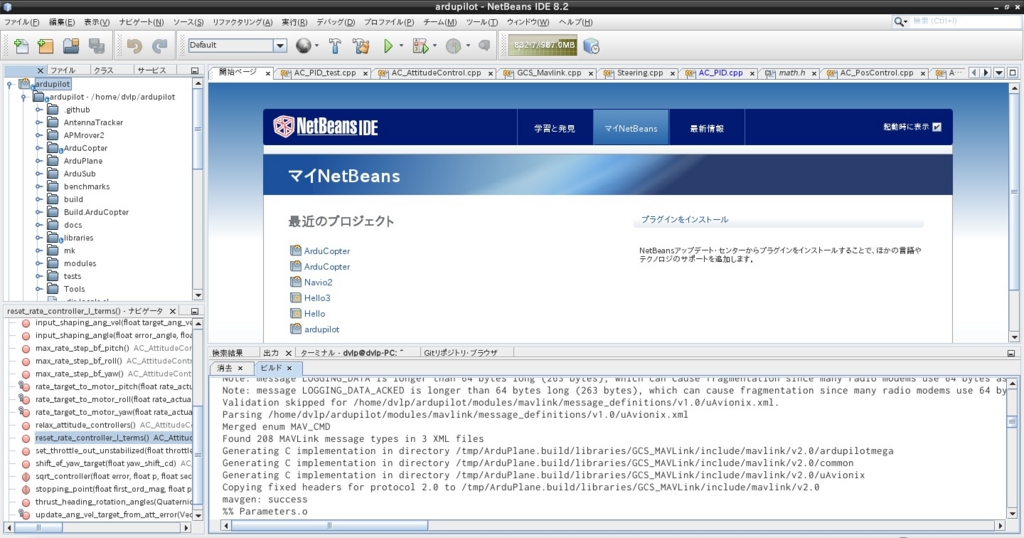Screen dimensions: 1024x538
Task: Run the project with green play icon
Action: 388,46
